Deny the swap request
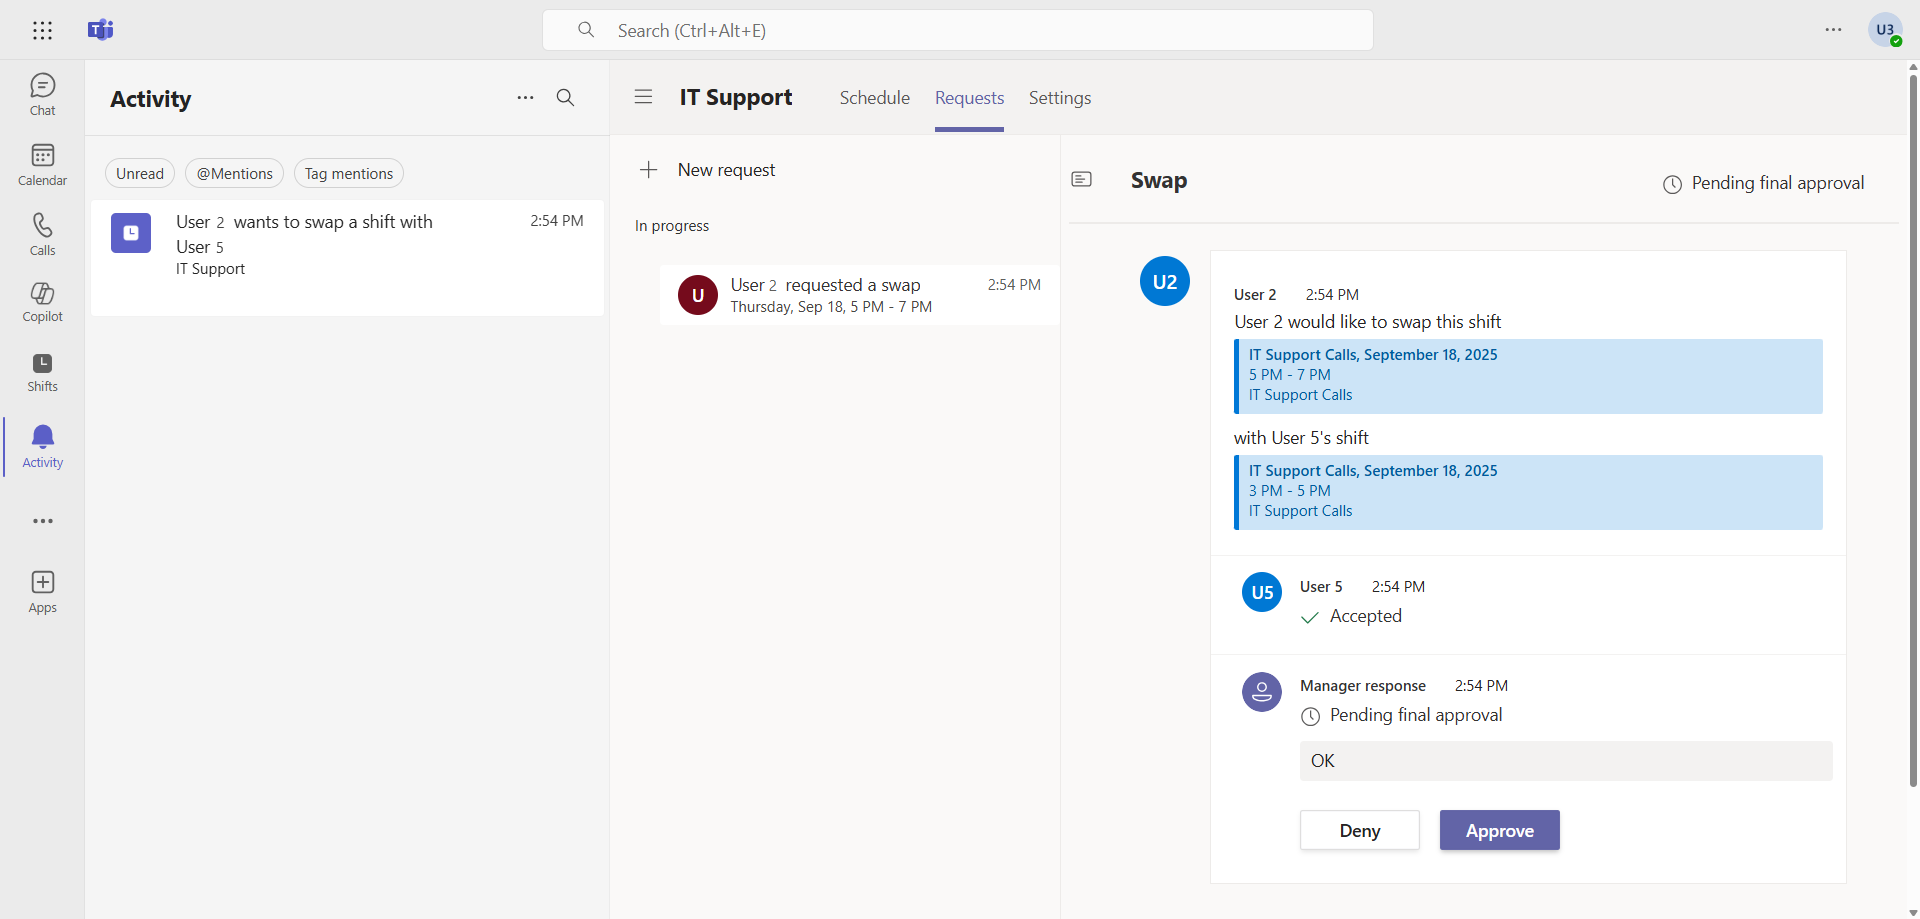 click(1359, 830)
